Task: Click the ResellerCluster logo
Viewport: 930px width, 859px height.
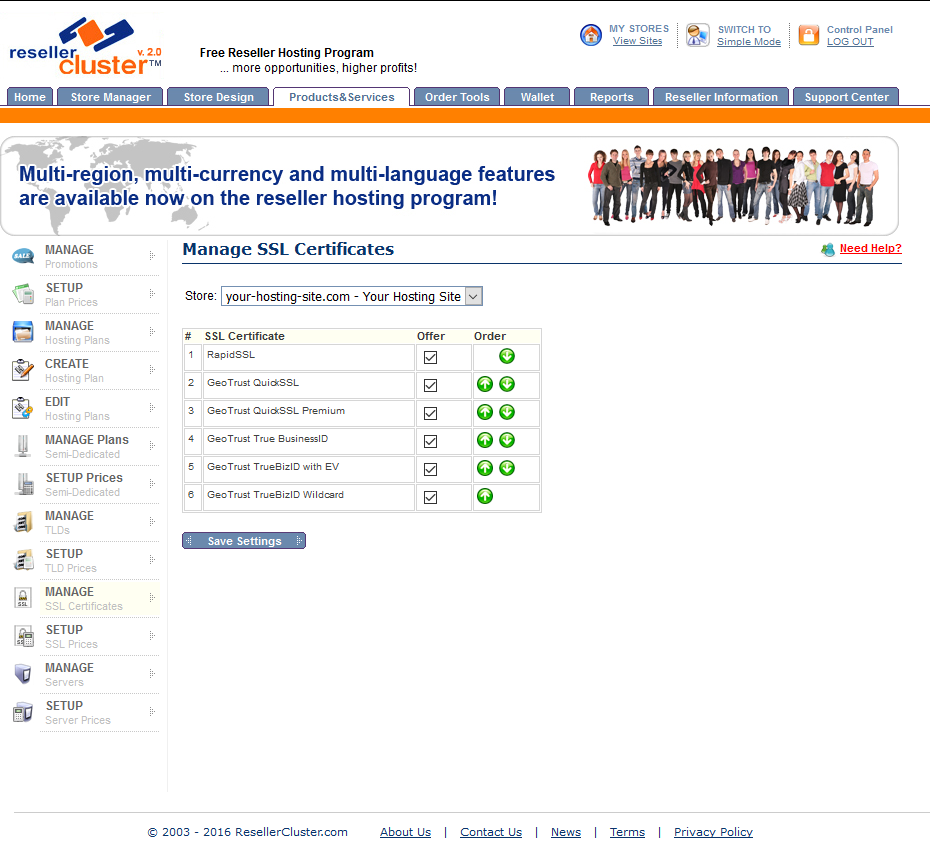Action: coord(85,47)
